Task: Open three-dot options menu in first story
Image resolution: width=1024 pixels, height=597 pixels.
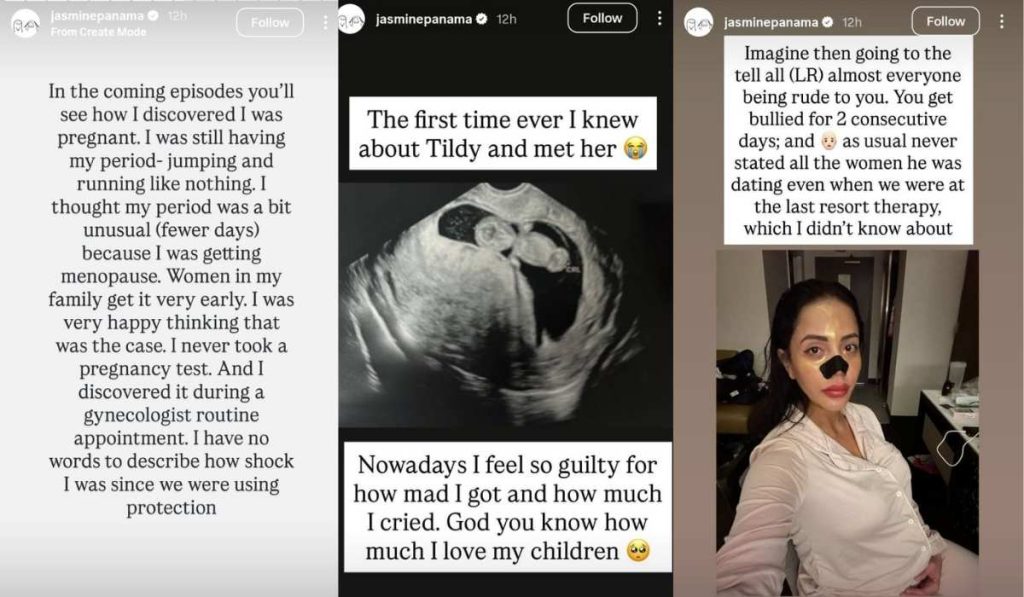Action: coord(325,22)
